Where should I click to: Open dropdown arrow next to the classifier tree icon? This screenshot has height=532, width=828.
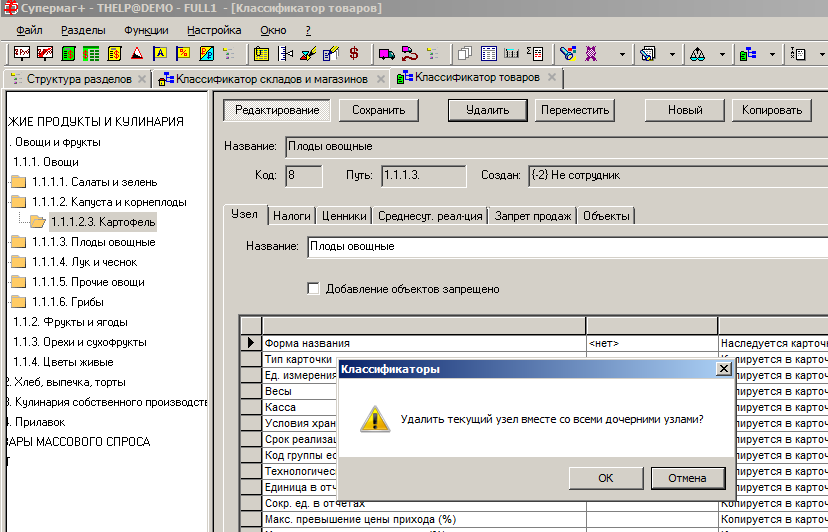pyautogui.click(x=772, y=54)
